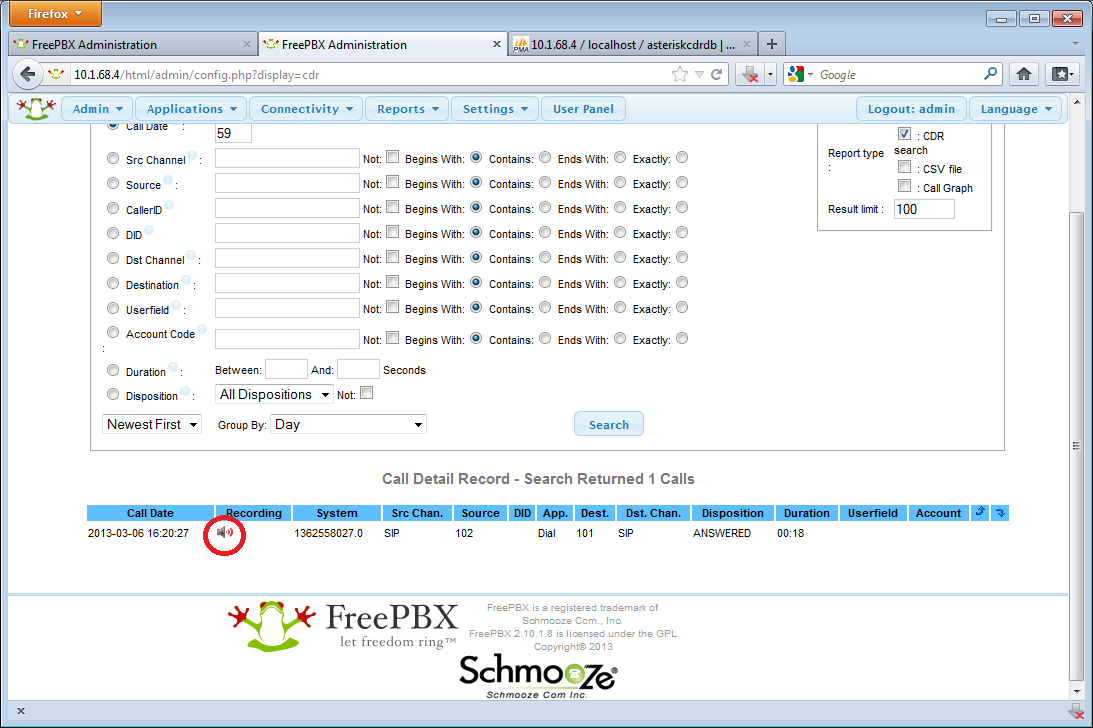Select the Duration radio button
The image size is (1093, 728).
click(x=113, y=371)
